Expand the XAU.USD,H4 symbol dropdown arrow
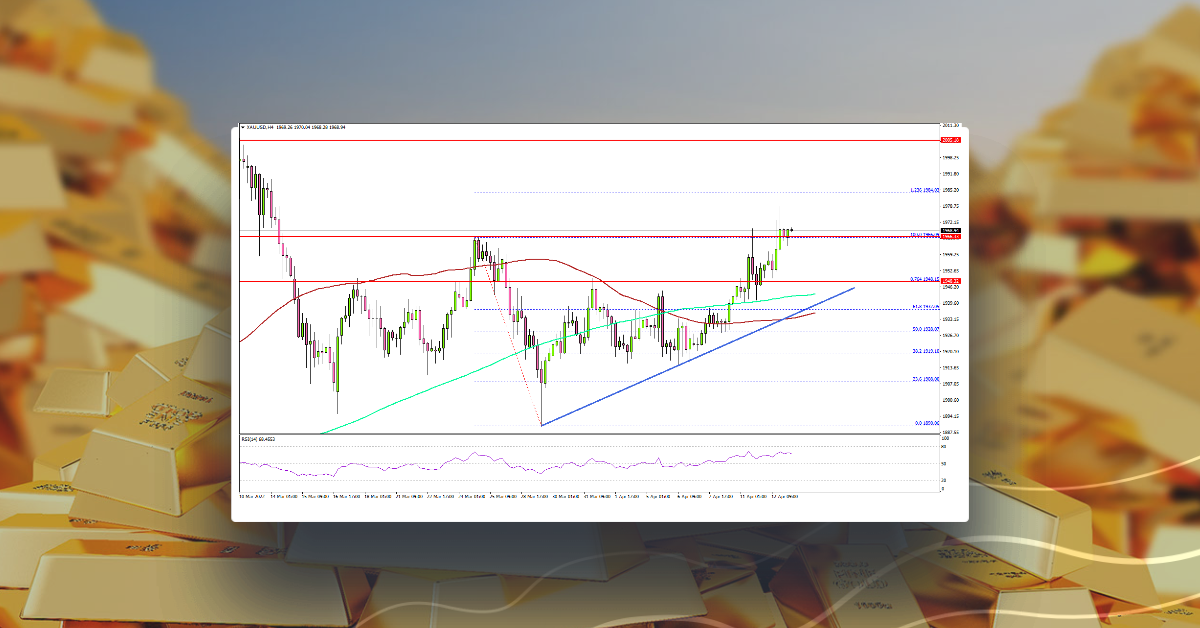 pyautogui.click(x=242, y=128)
